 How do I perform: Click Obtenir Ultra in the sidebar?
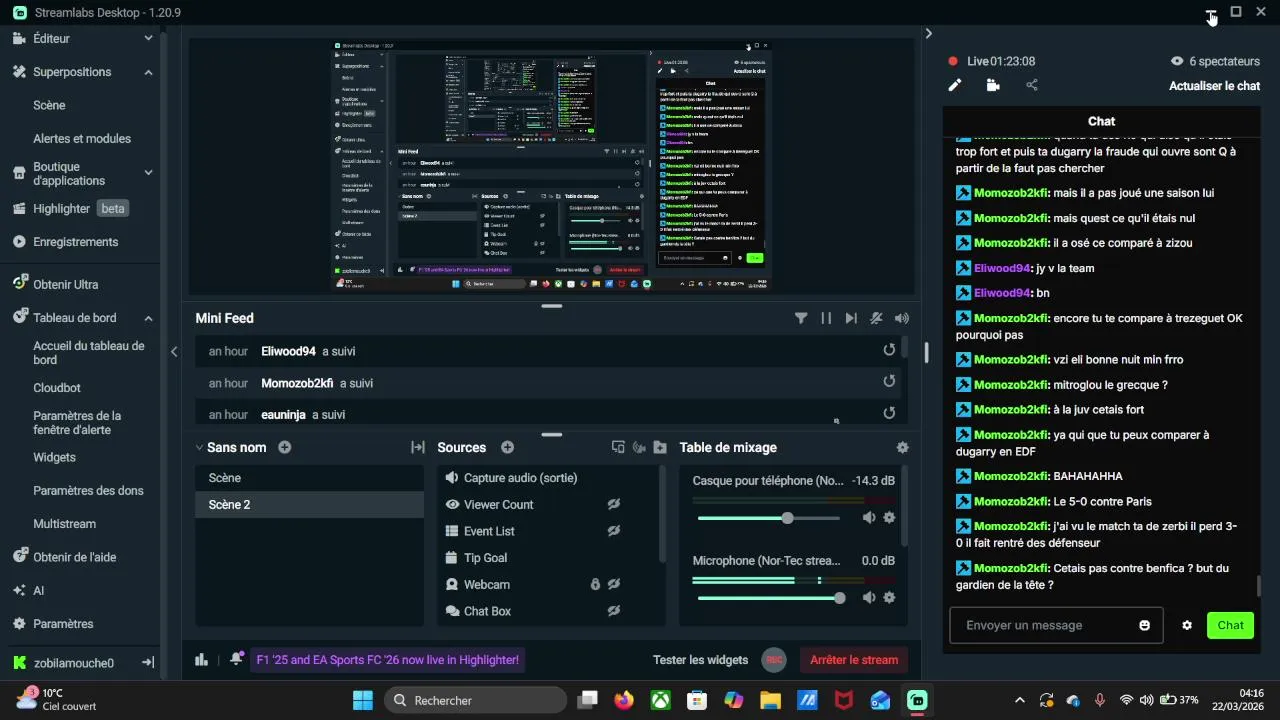click(55, 284)
